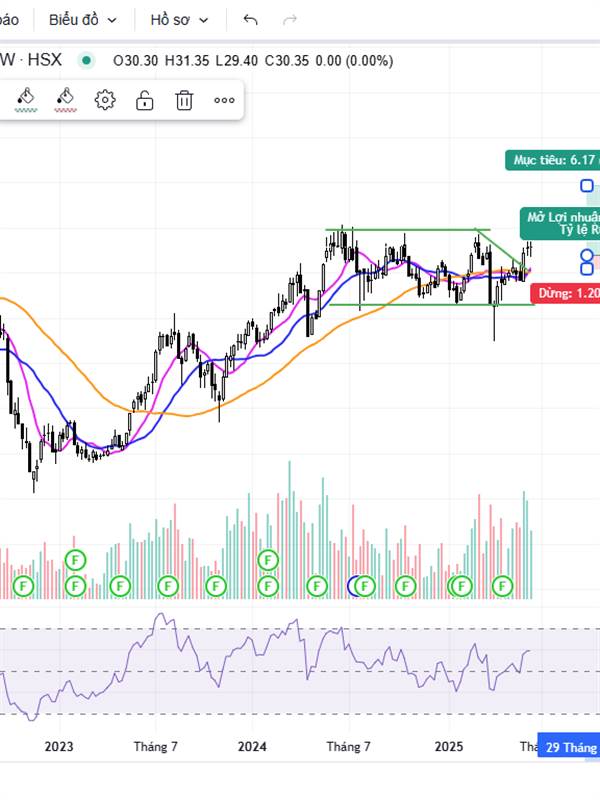The height and width of the screenshot is (800, 600).
Task: Click the OHLC values O30.30 text
Action: [x=135, y=61]
